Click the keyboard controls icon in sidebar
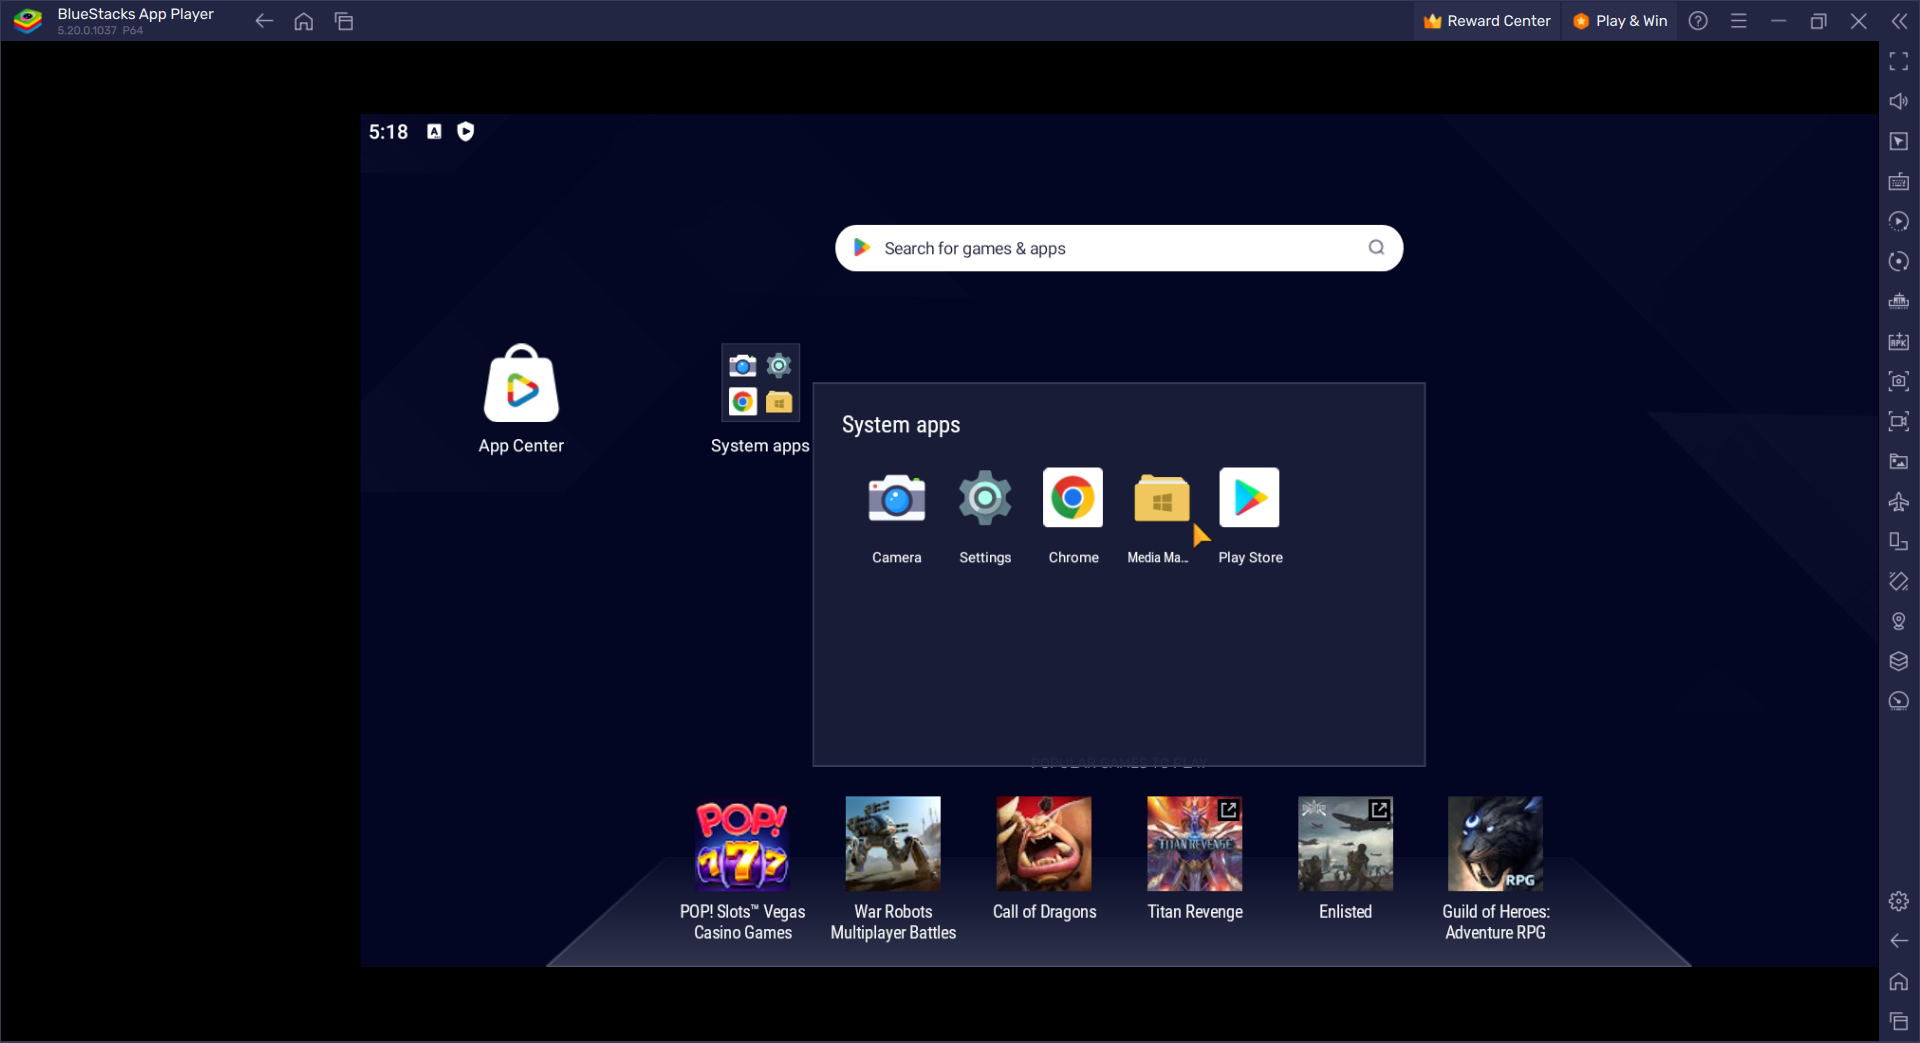 pyautogui.click(x=1899, y=182)
